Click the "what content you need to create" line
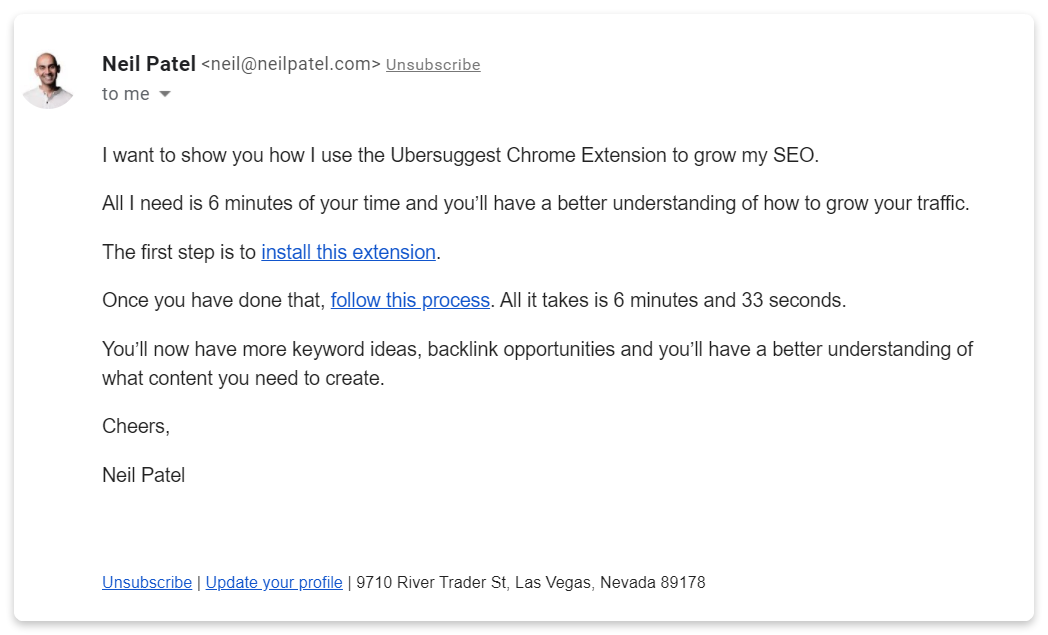 (x=243, y=378)
